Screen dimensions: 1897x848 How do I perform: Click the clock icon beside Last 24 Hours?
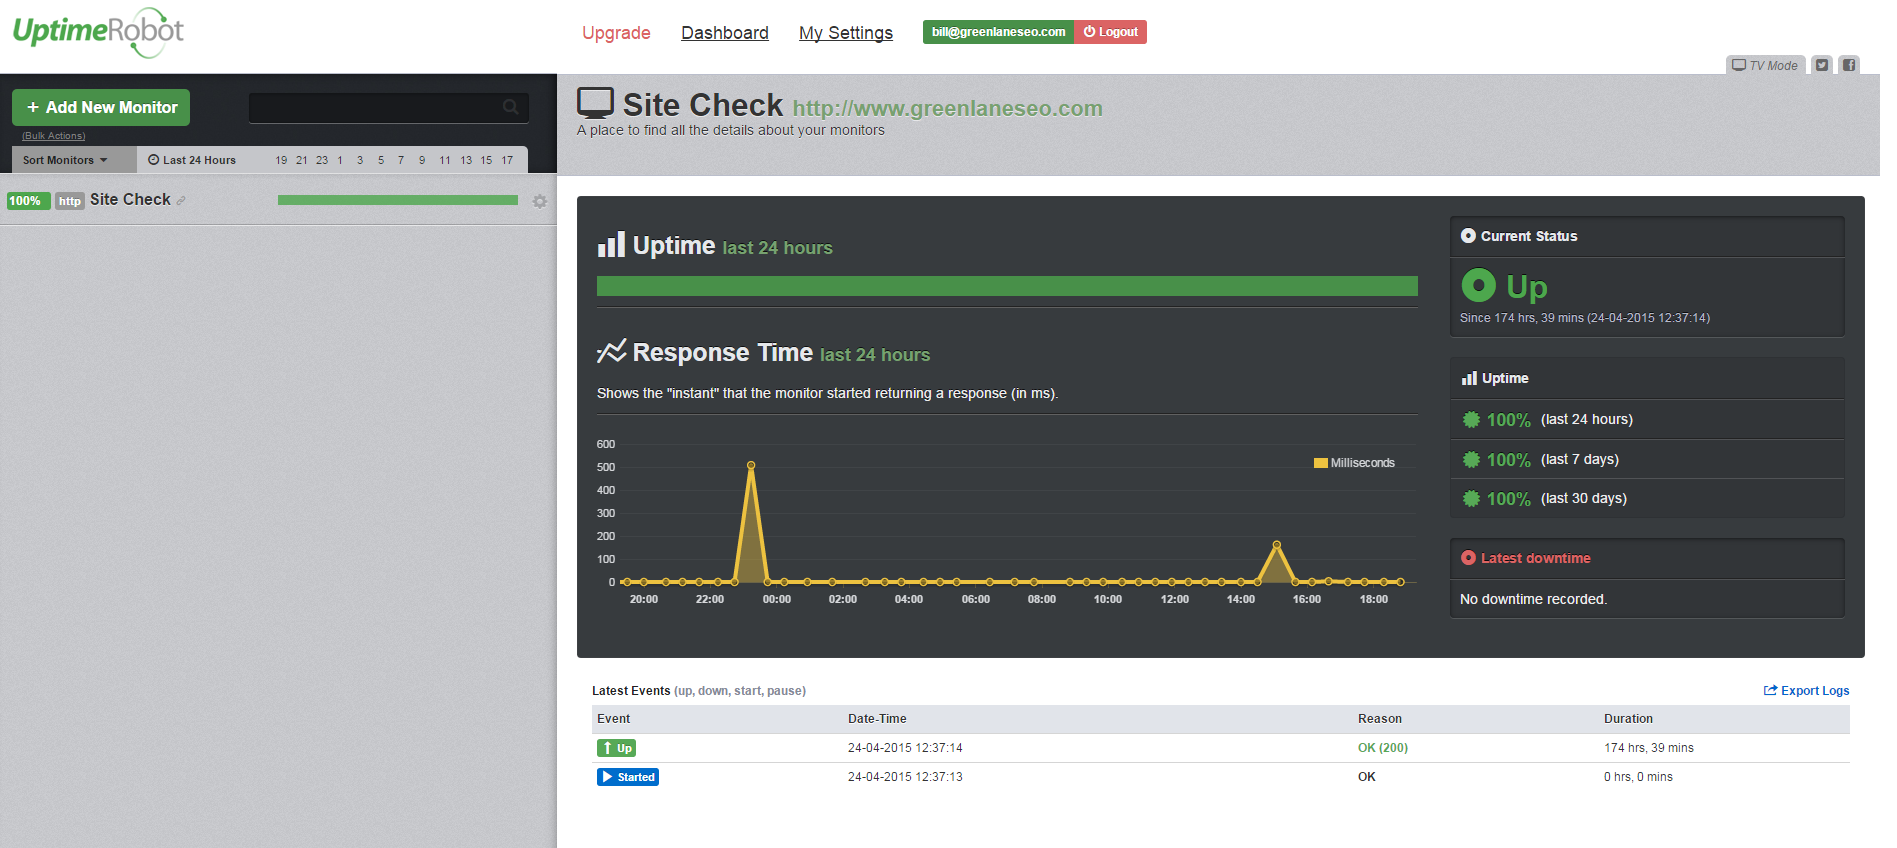[x=154, y=160]
